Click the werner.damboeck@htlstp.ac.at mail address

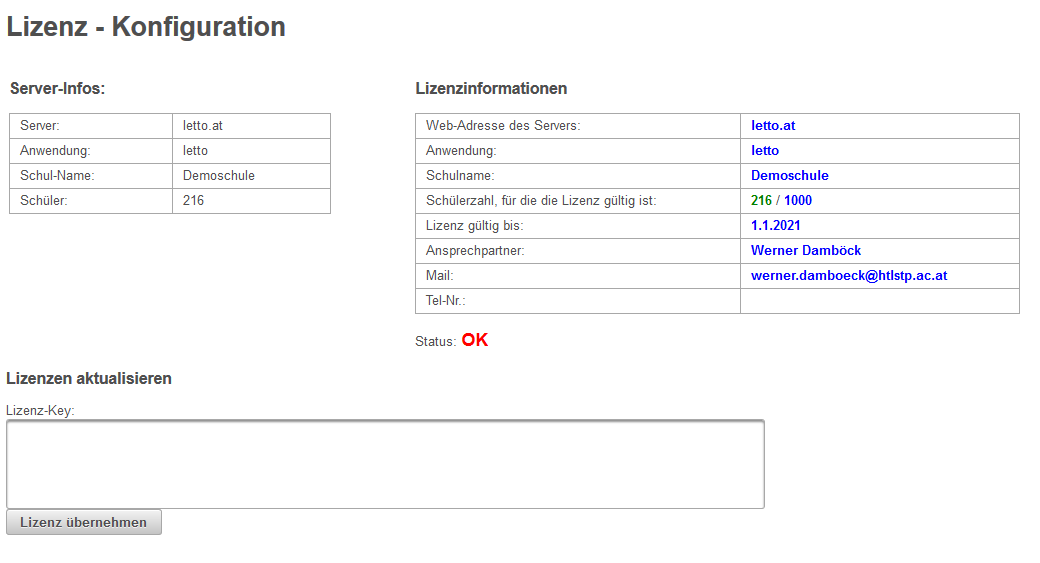point(849,275)
